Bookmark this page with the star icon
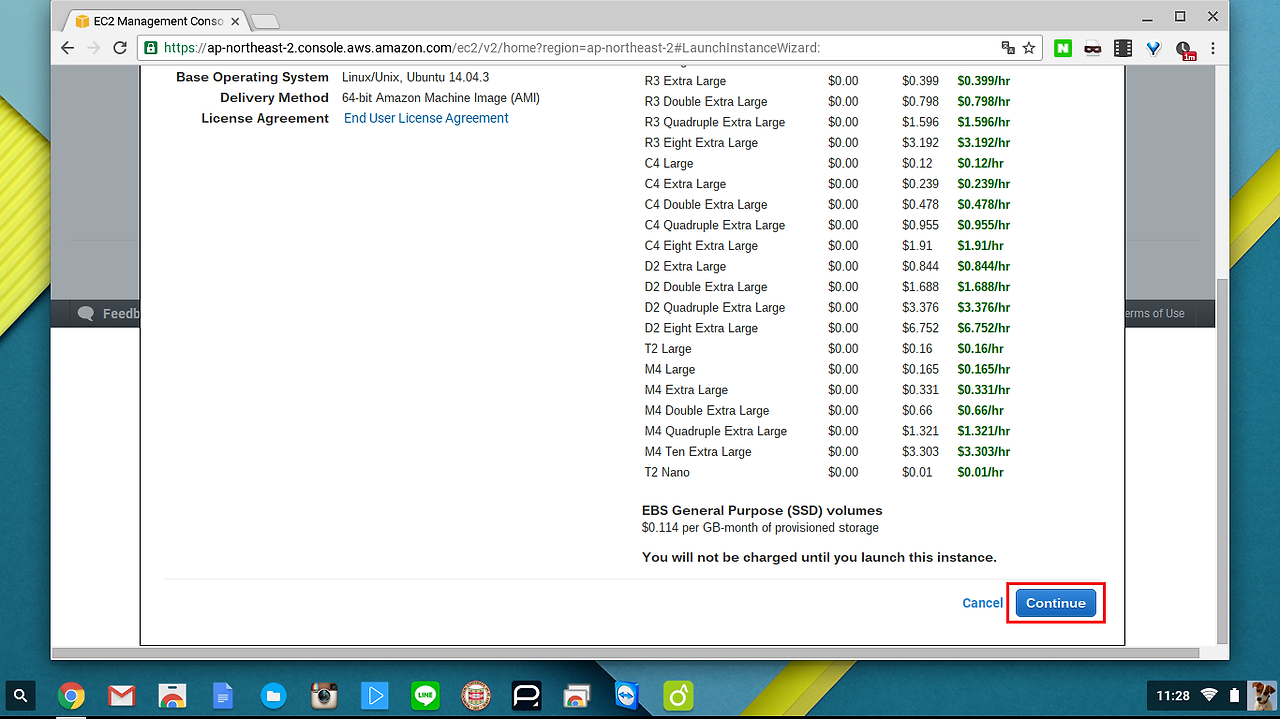The height and width of the screenshot is (719, 1280). (x=1029, y=47)
